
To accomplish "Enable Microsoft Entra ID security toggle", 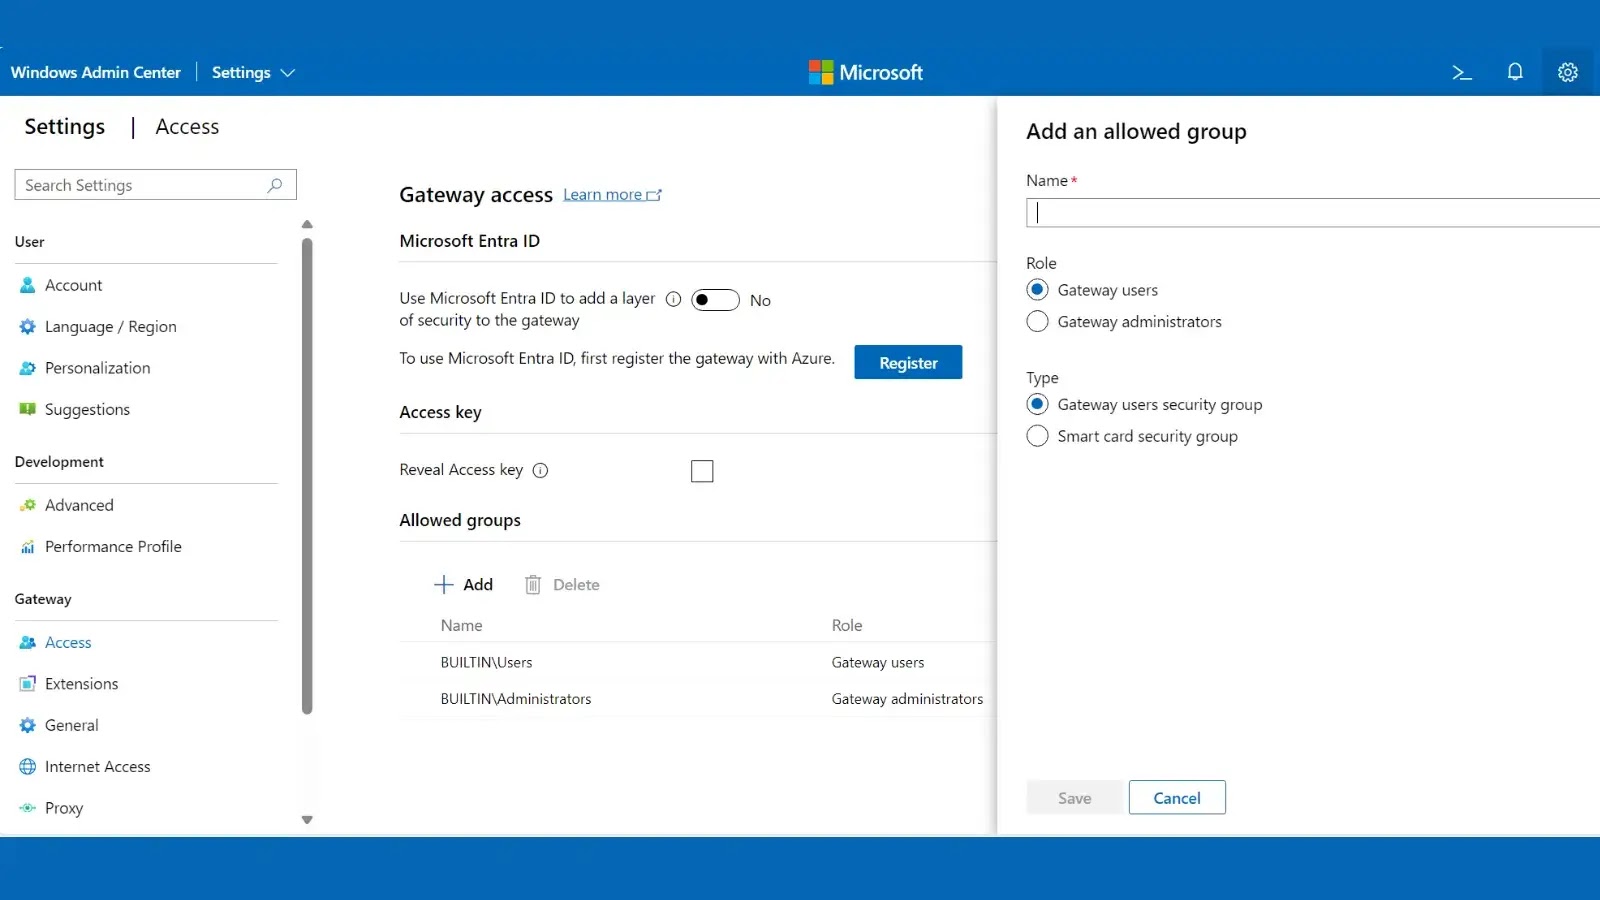I will coord(715,300).
